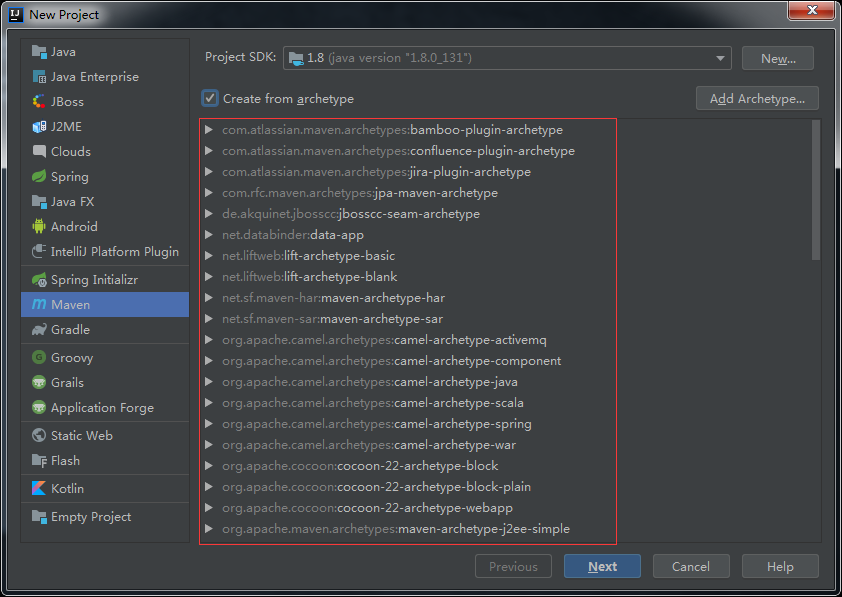Uncheck Create from archetype checkbox

click(x=210, y=99)
